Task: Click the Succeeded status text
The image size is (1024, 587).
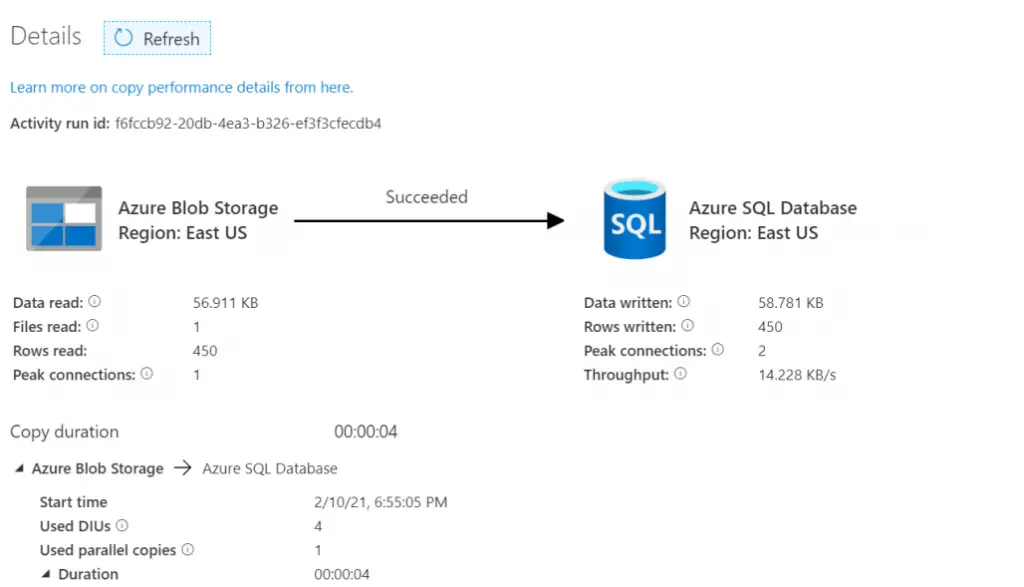Action: 426,197
